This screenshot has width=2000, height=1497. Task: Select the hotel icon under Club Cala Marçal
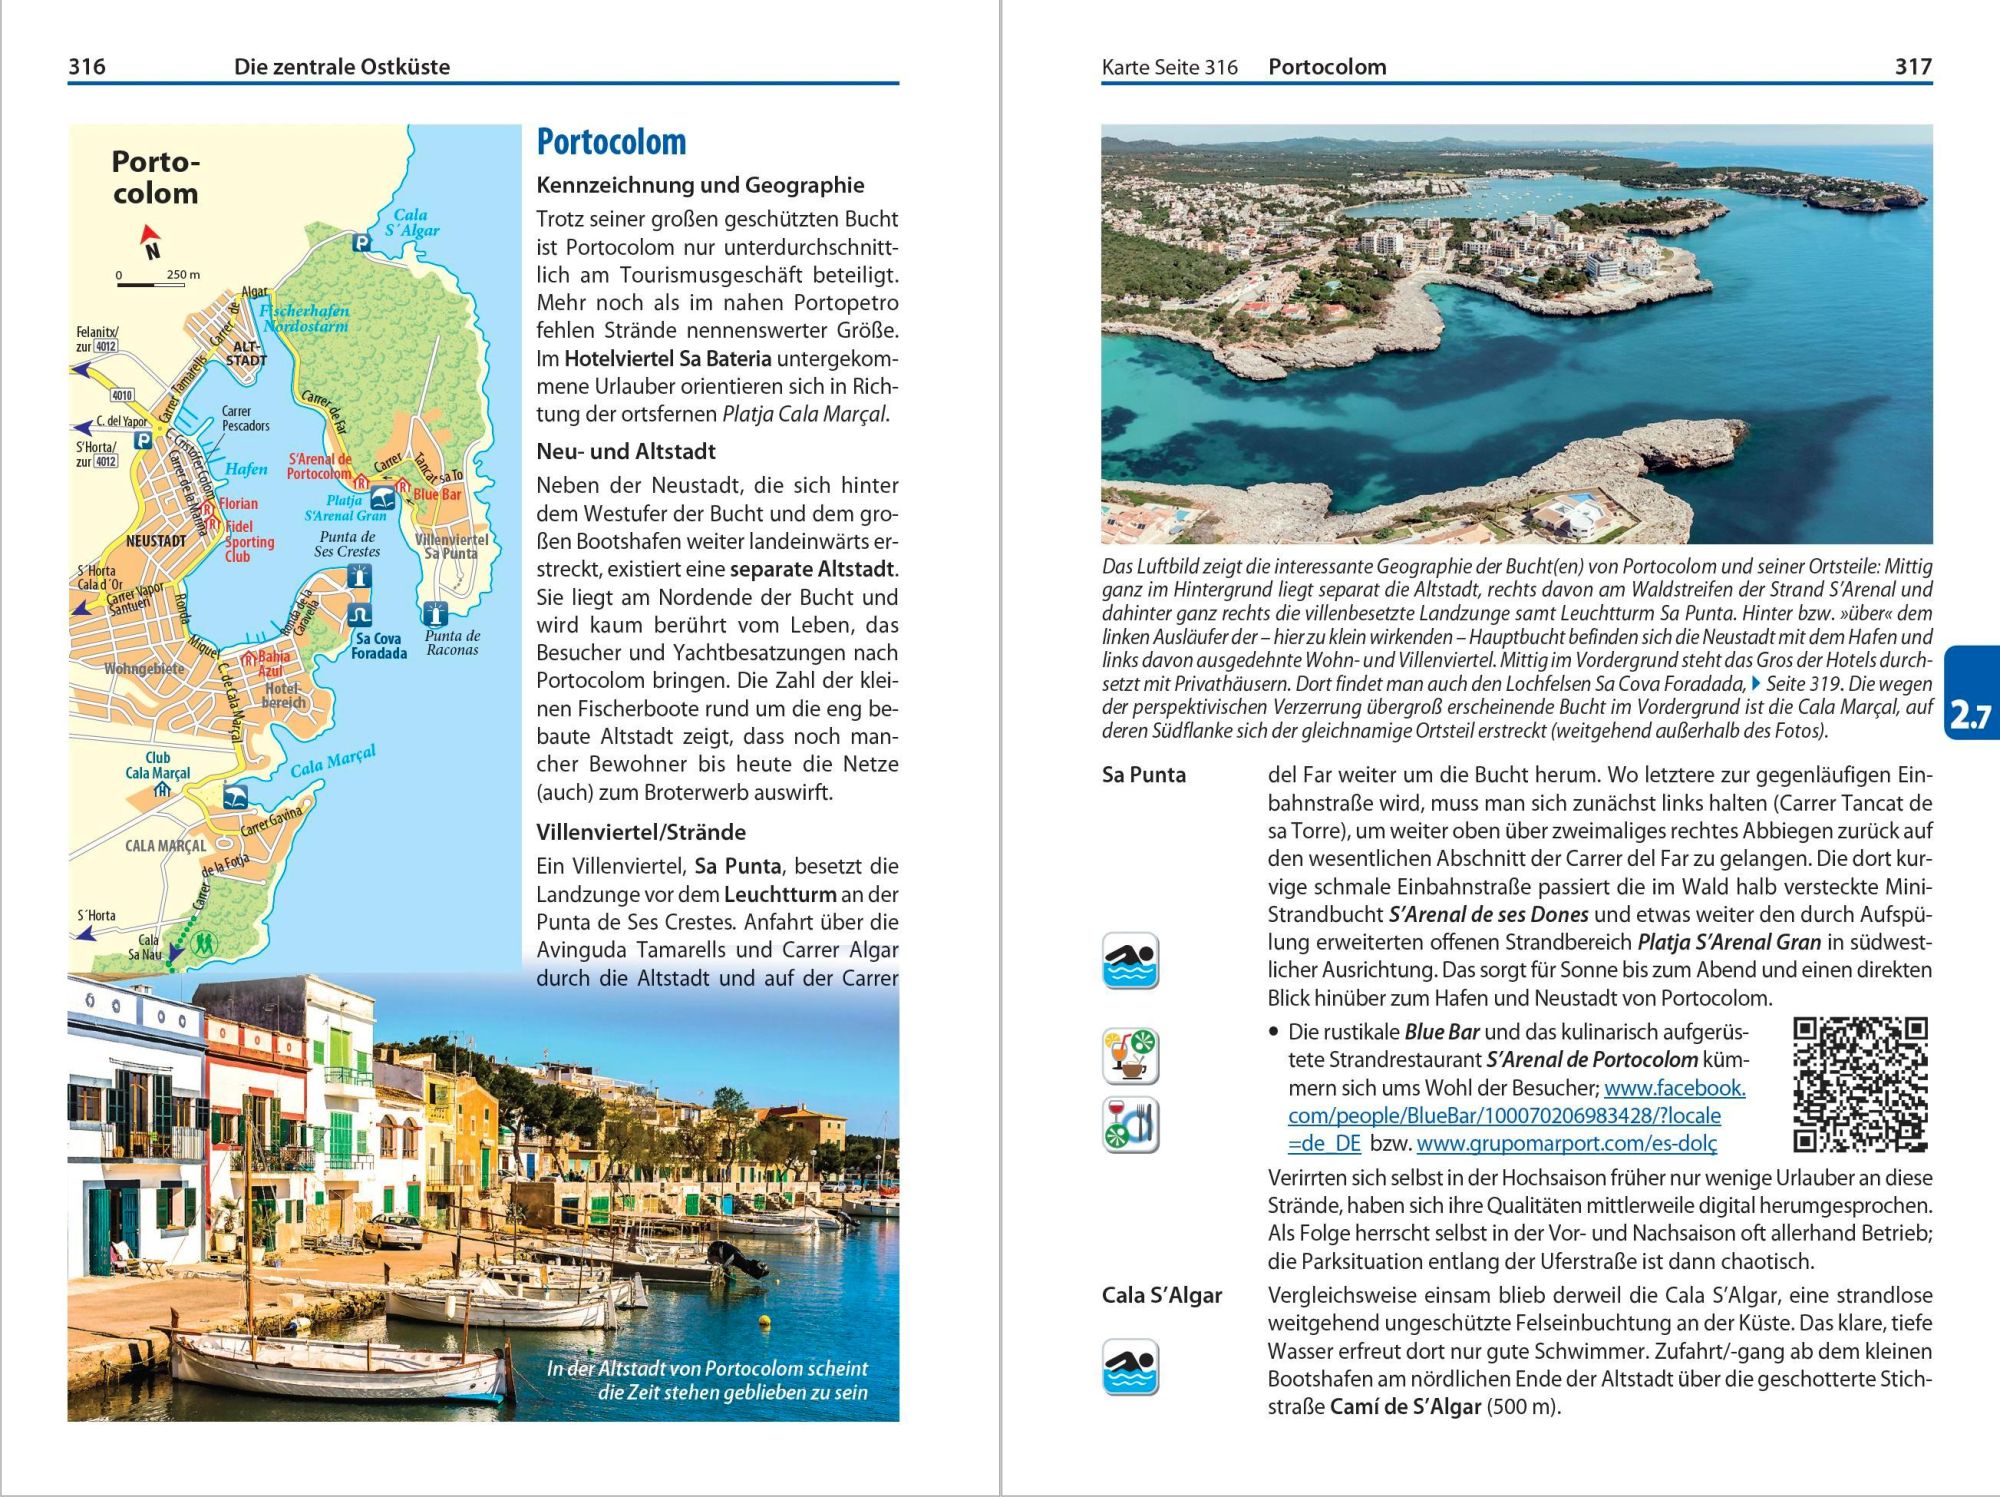click(162, 790)
